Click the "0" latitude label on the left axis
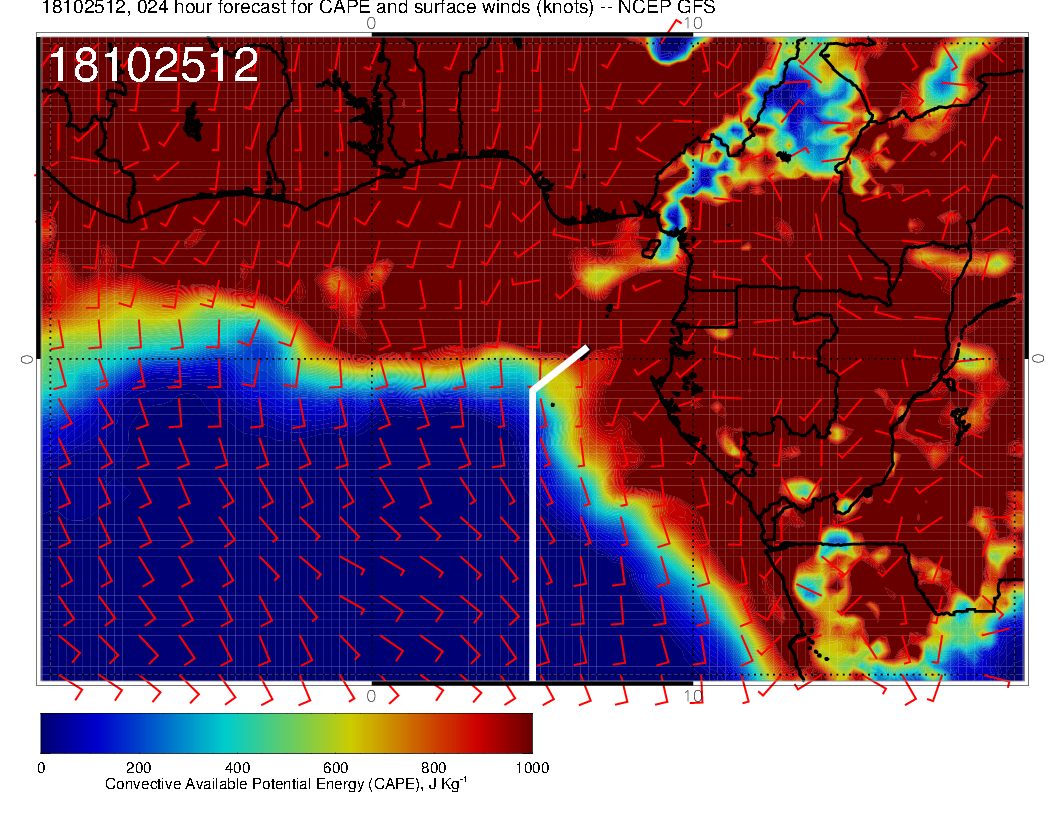 (27, 358)
